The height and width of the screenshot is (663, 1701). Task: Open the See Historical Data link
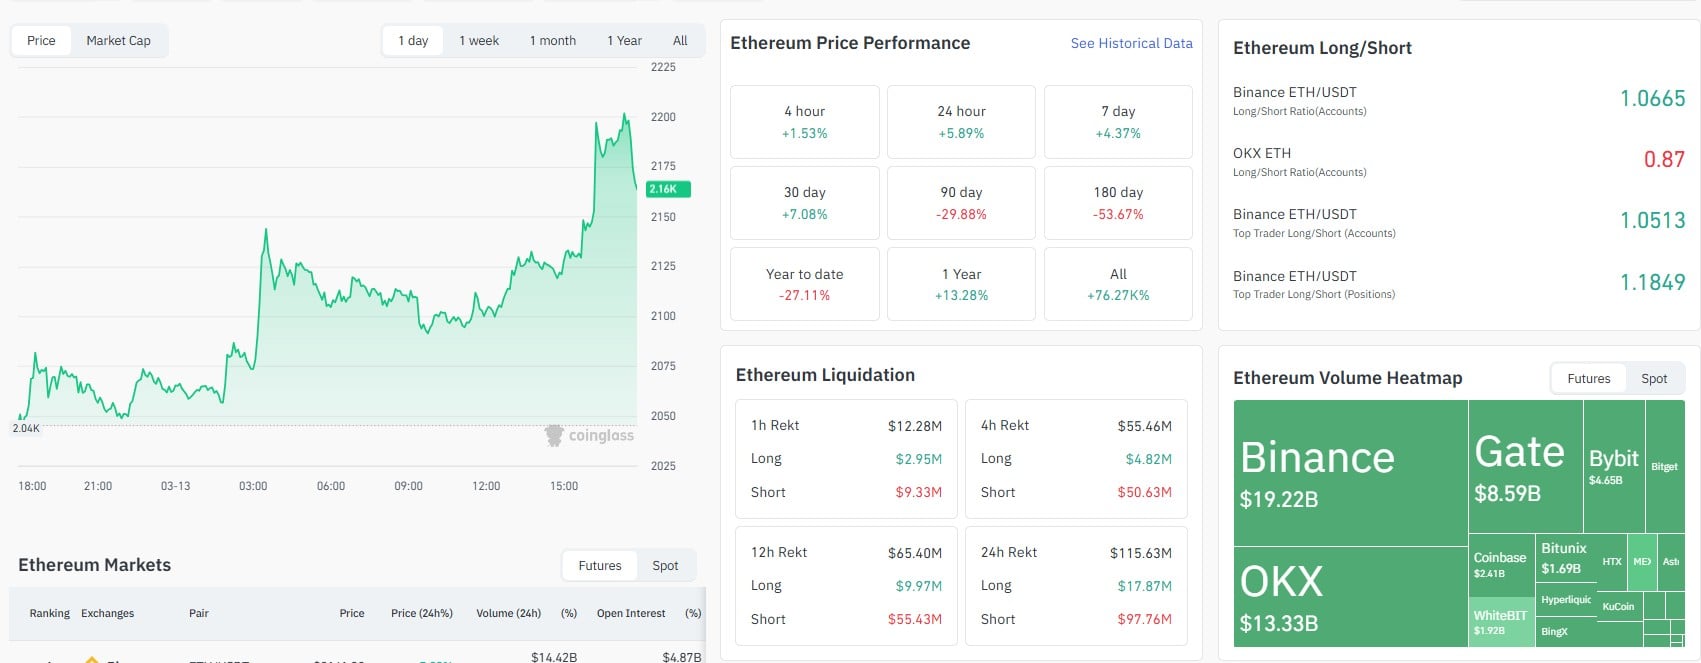click(x=1131, y=43)
